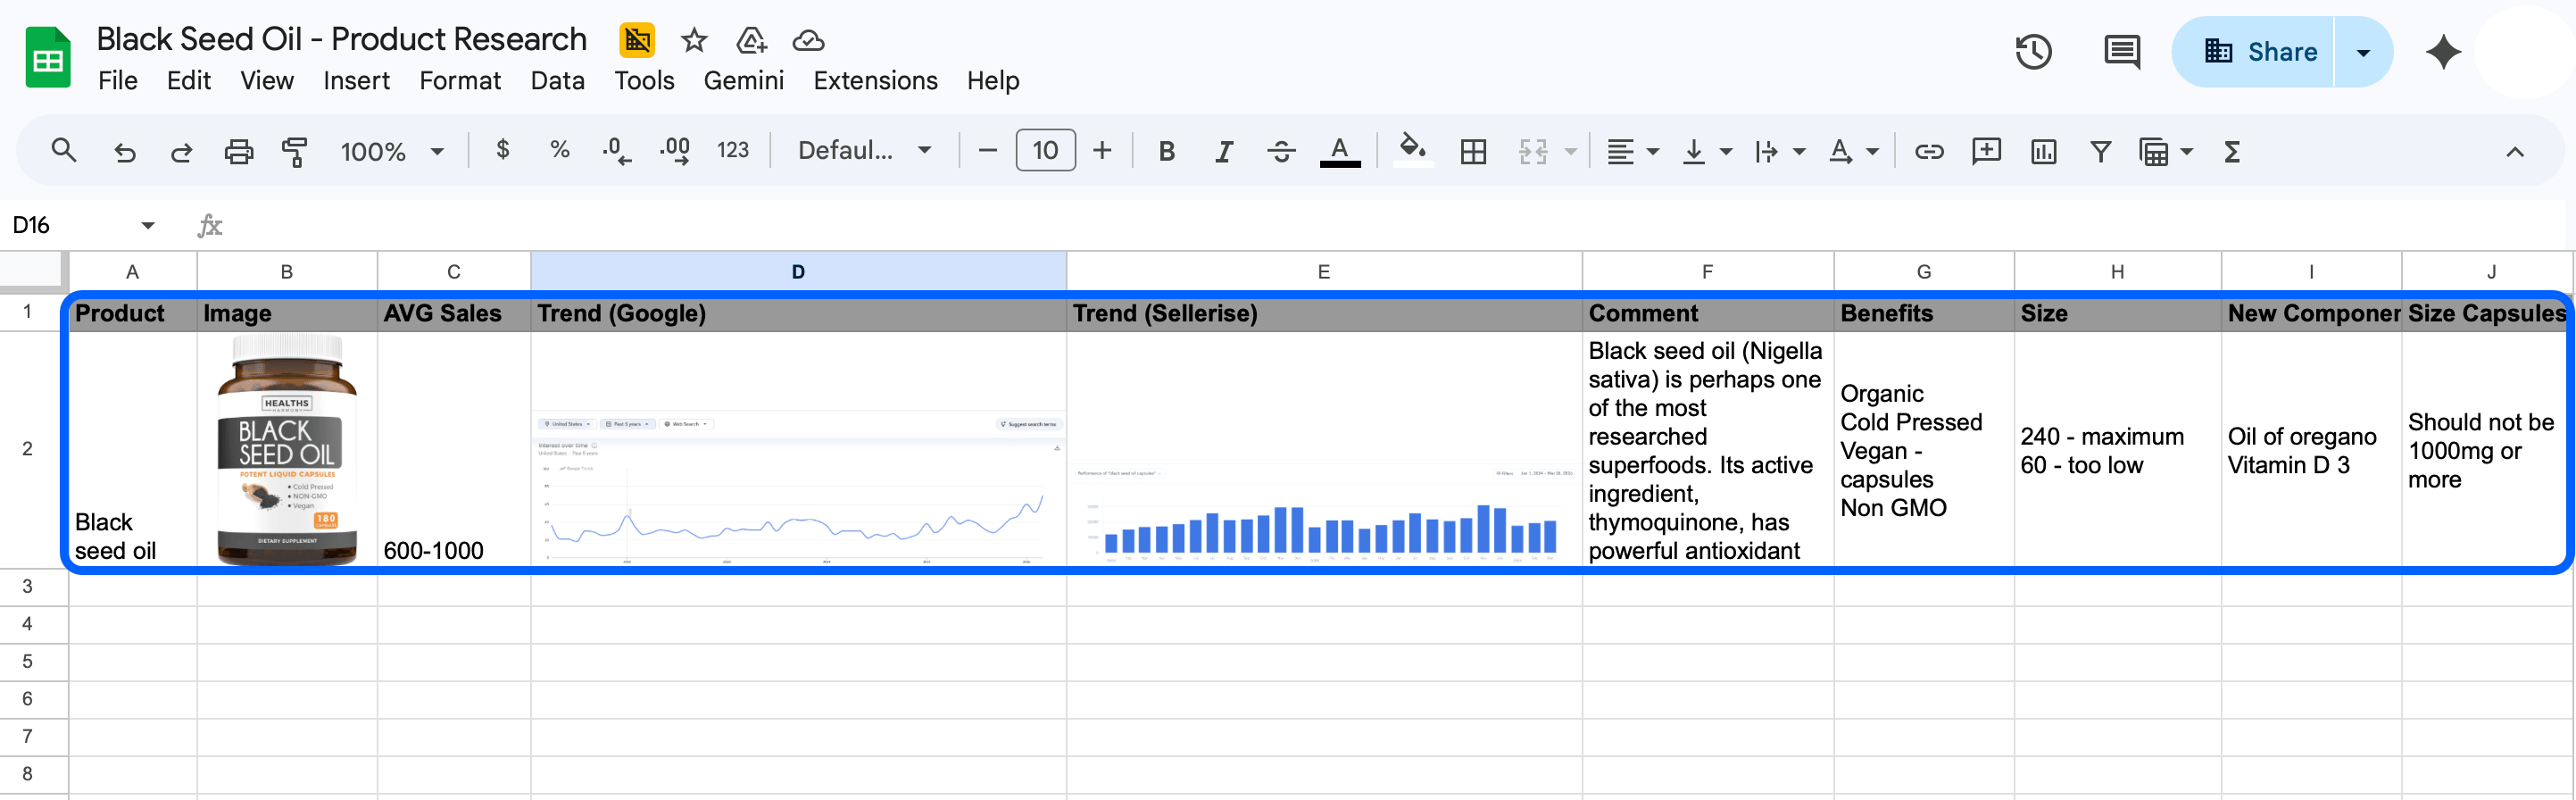2576x800 pixels.
Task: Click the paint format roller icon
Action: click(294, 151)
